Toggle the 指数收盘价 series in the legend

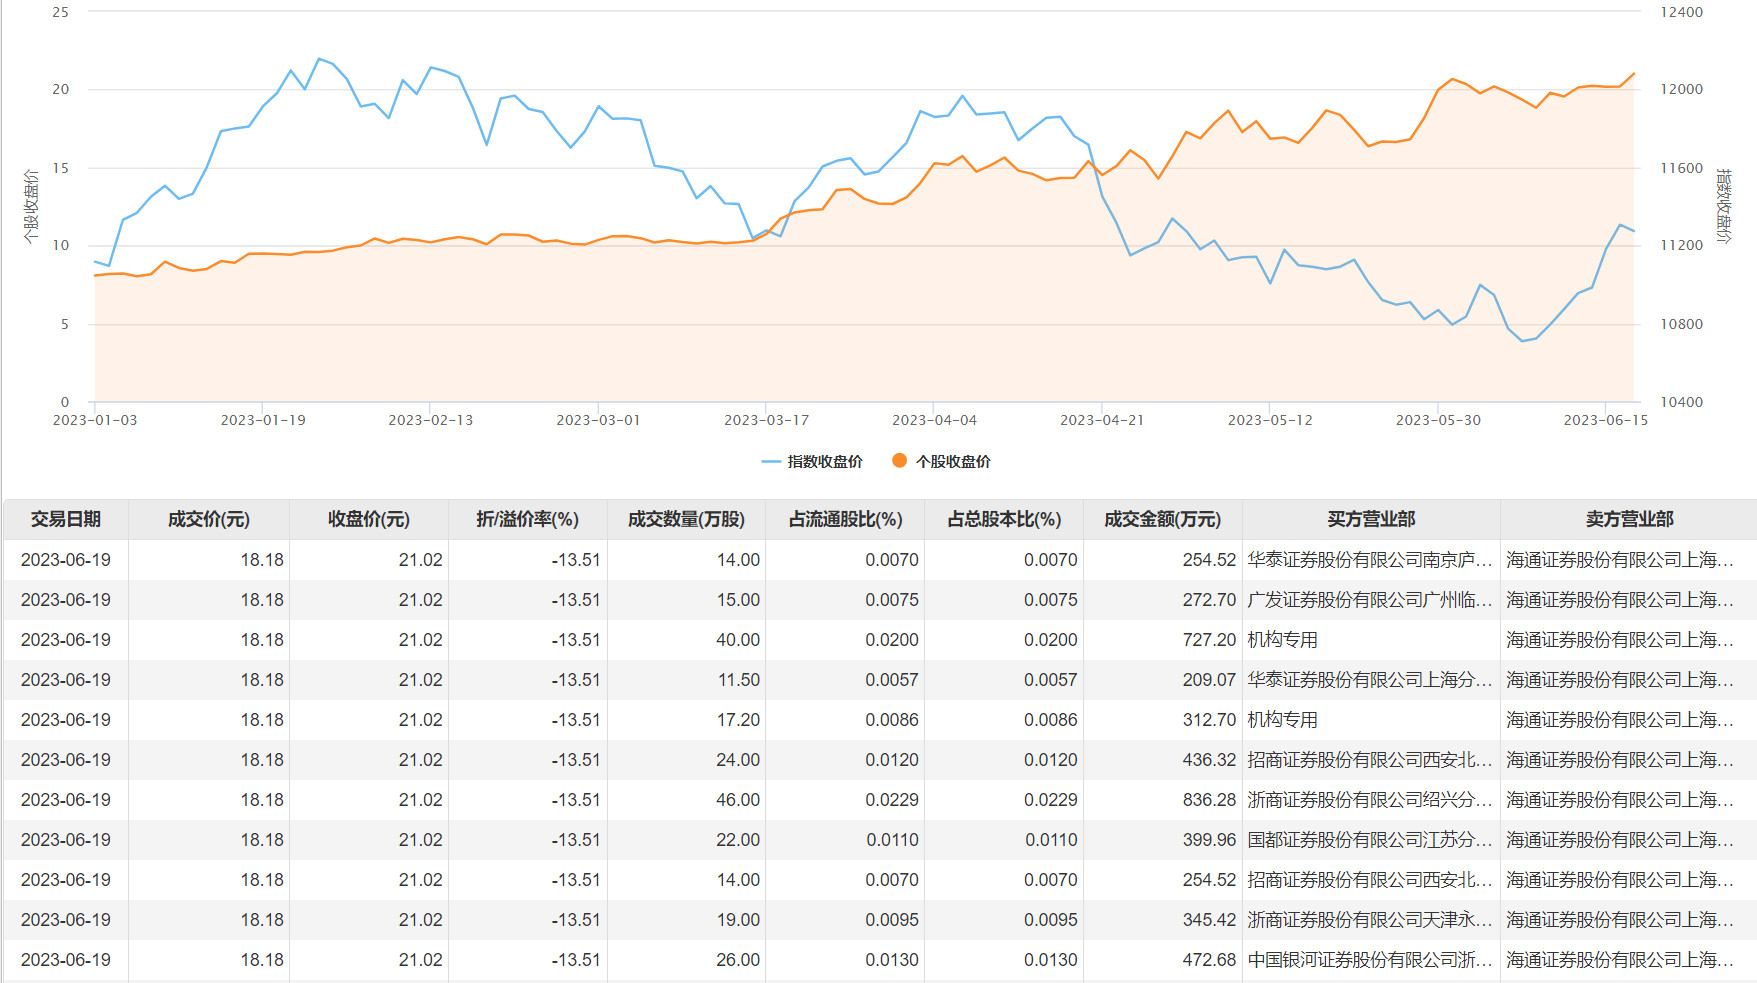(812, 462)
